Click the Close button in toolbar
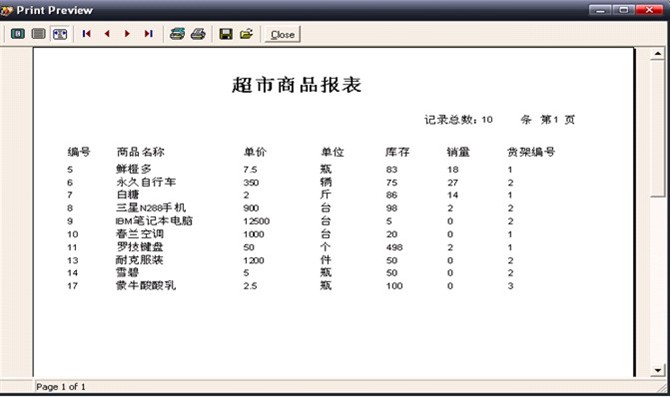 pyautogui.click(x=282, y=35)
